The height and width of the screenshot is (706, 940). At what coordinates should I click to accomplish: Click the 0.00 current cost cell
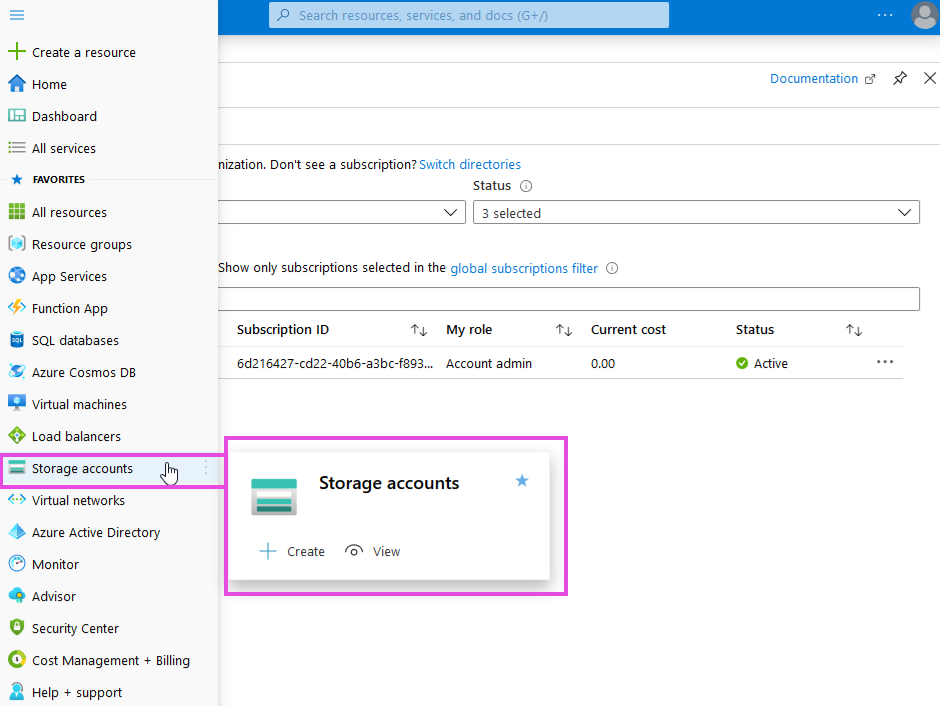coord(602,363)
